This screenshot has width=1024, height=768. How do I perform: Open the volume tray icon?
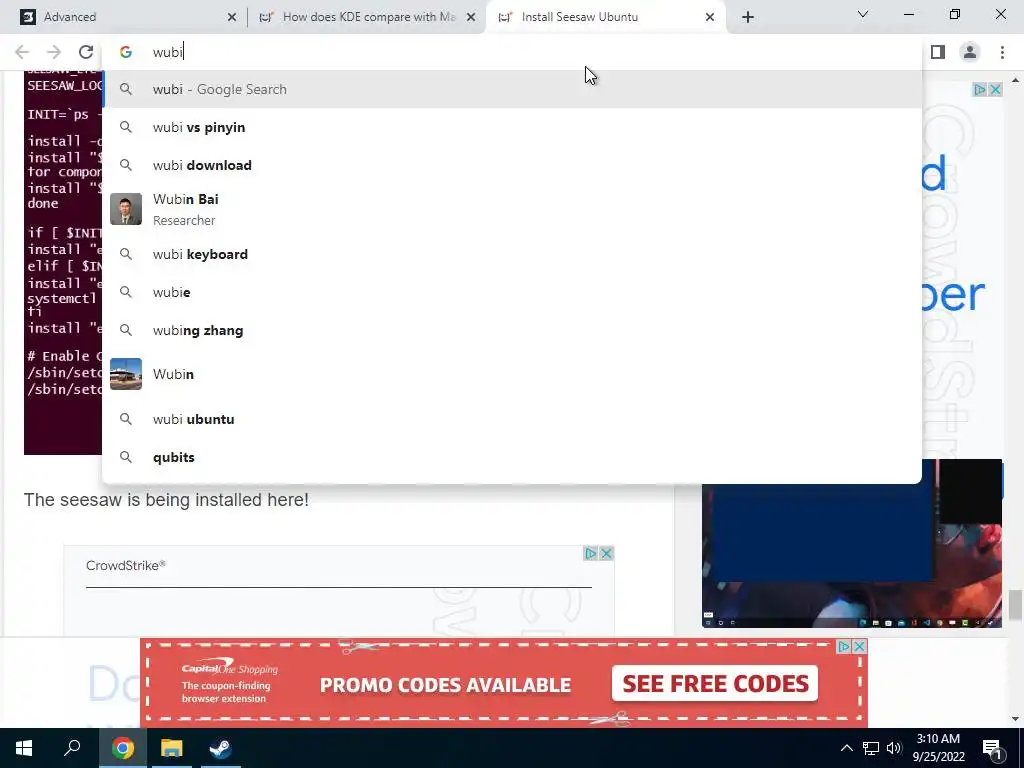coord(894,748)
